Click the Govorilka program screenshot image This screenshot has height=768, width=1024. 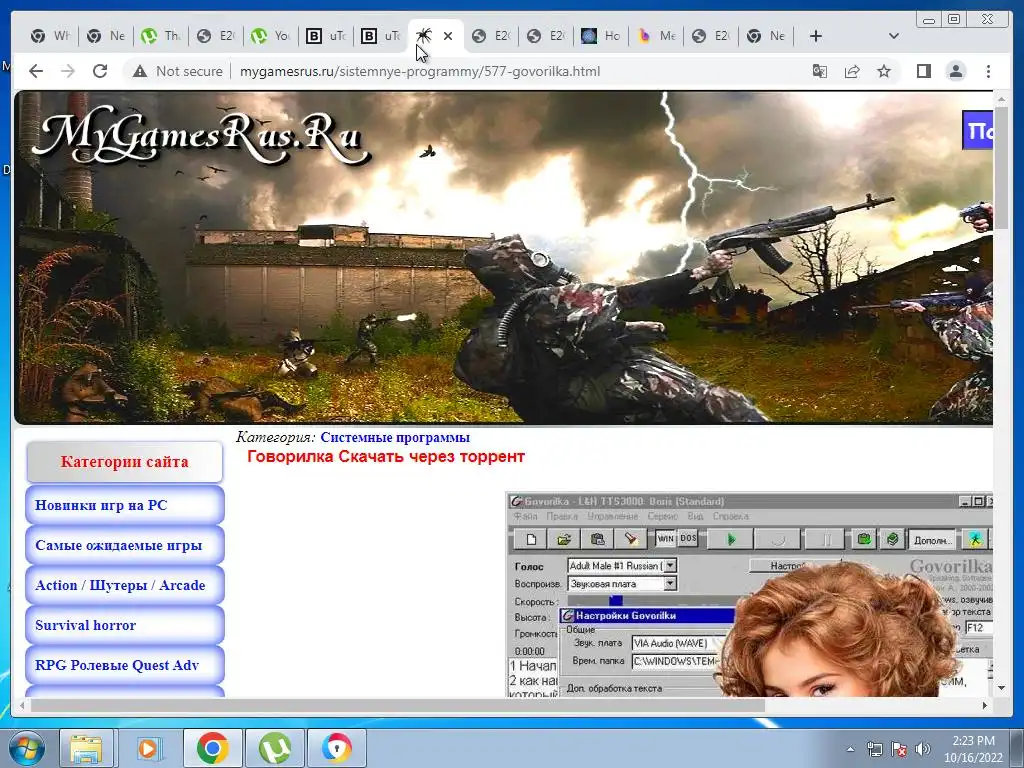click(750, 594)
